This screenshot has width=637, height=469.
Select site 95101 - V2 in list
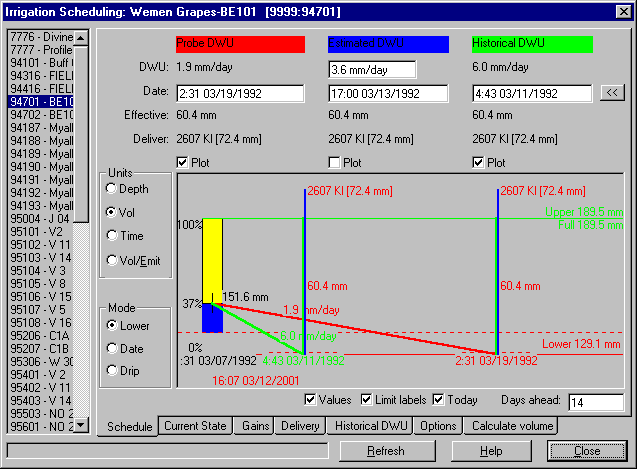41,232
